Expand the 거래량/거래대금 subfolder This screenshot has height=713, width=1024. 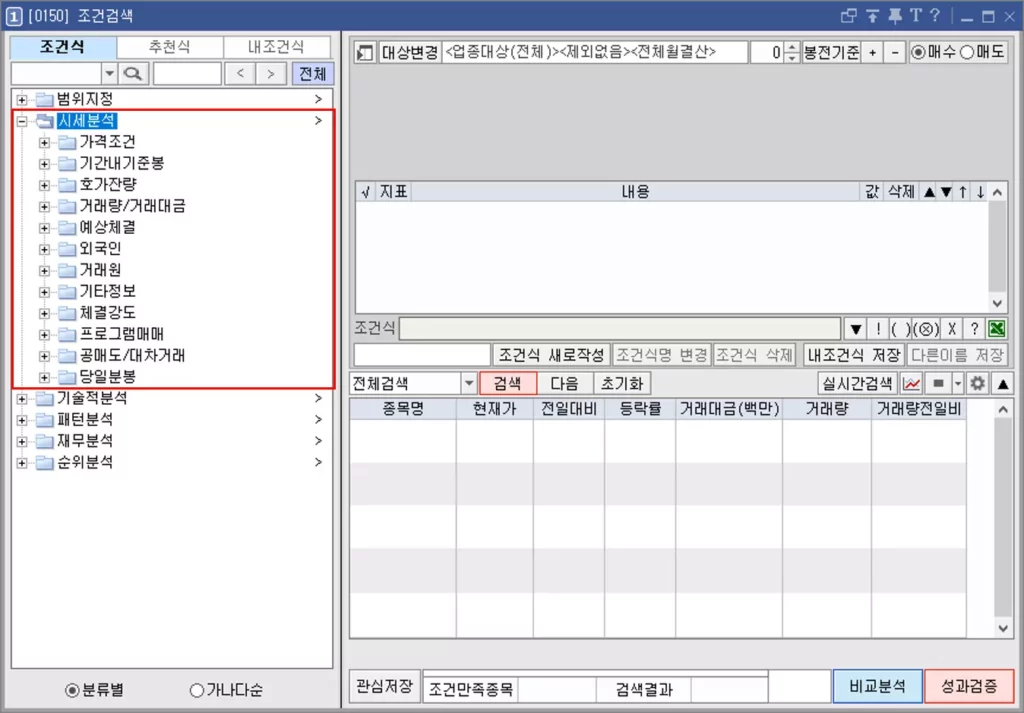pyautogui.click(x=44, y=206)
